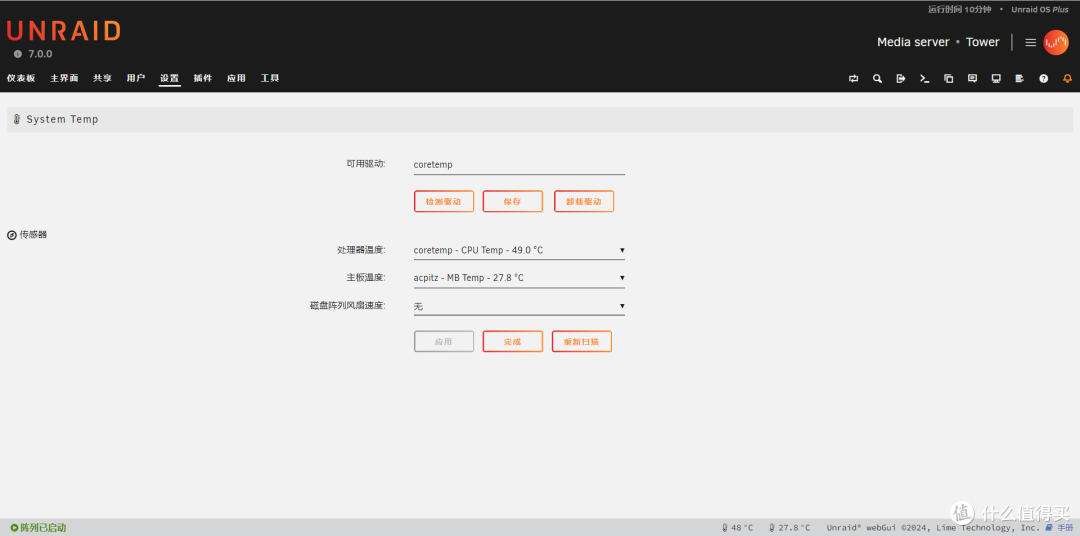Click the 主板温度 label
1080x536 pixels.
(x=366, y=277)
